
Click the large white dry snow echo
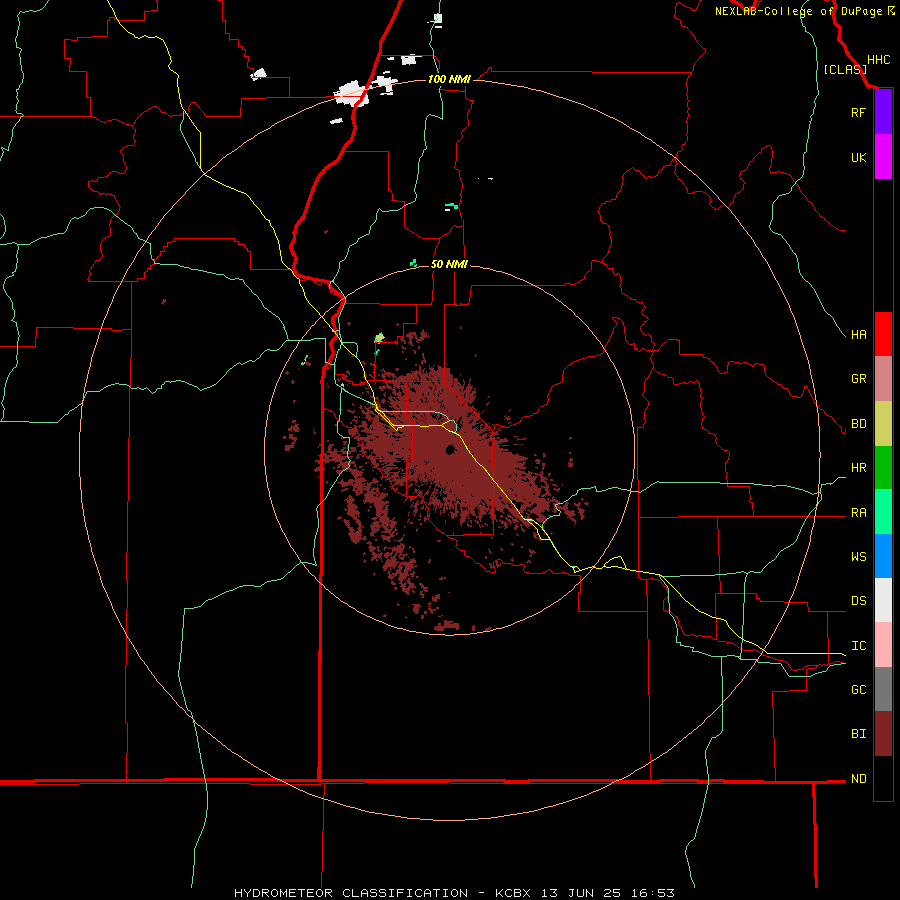tap(351, 93)
